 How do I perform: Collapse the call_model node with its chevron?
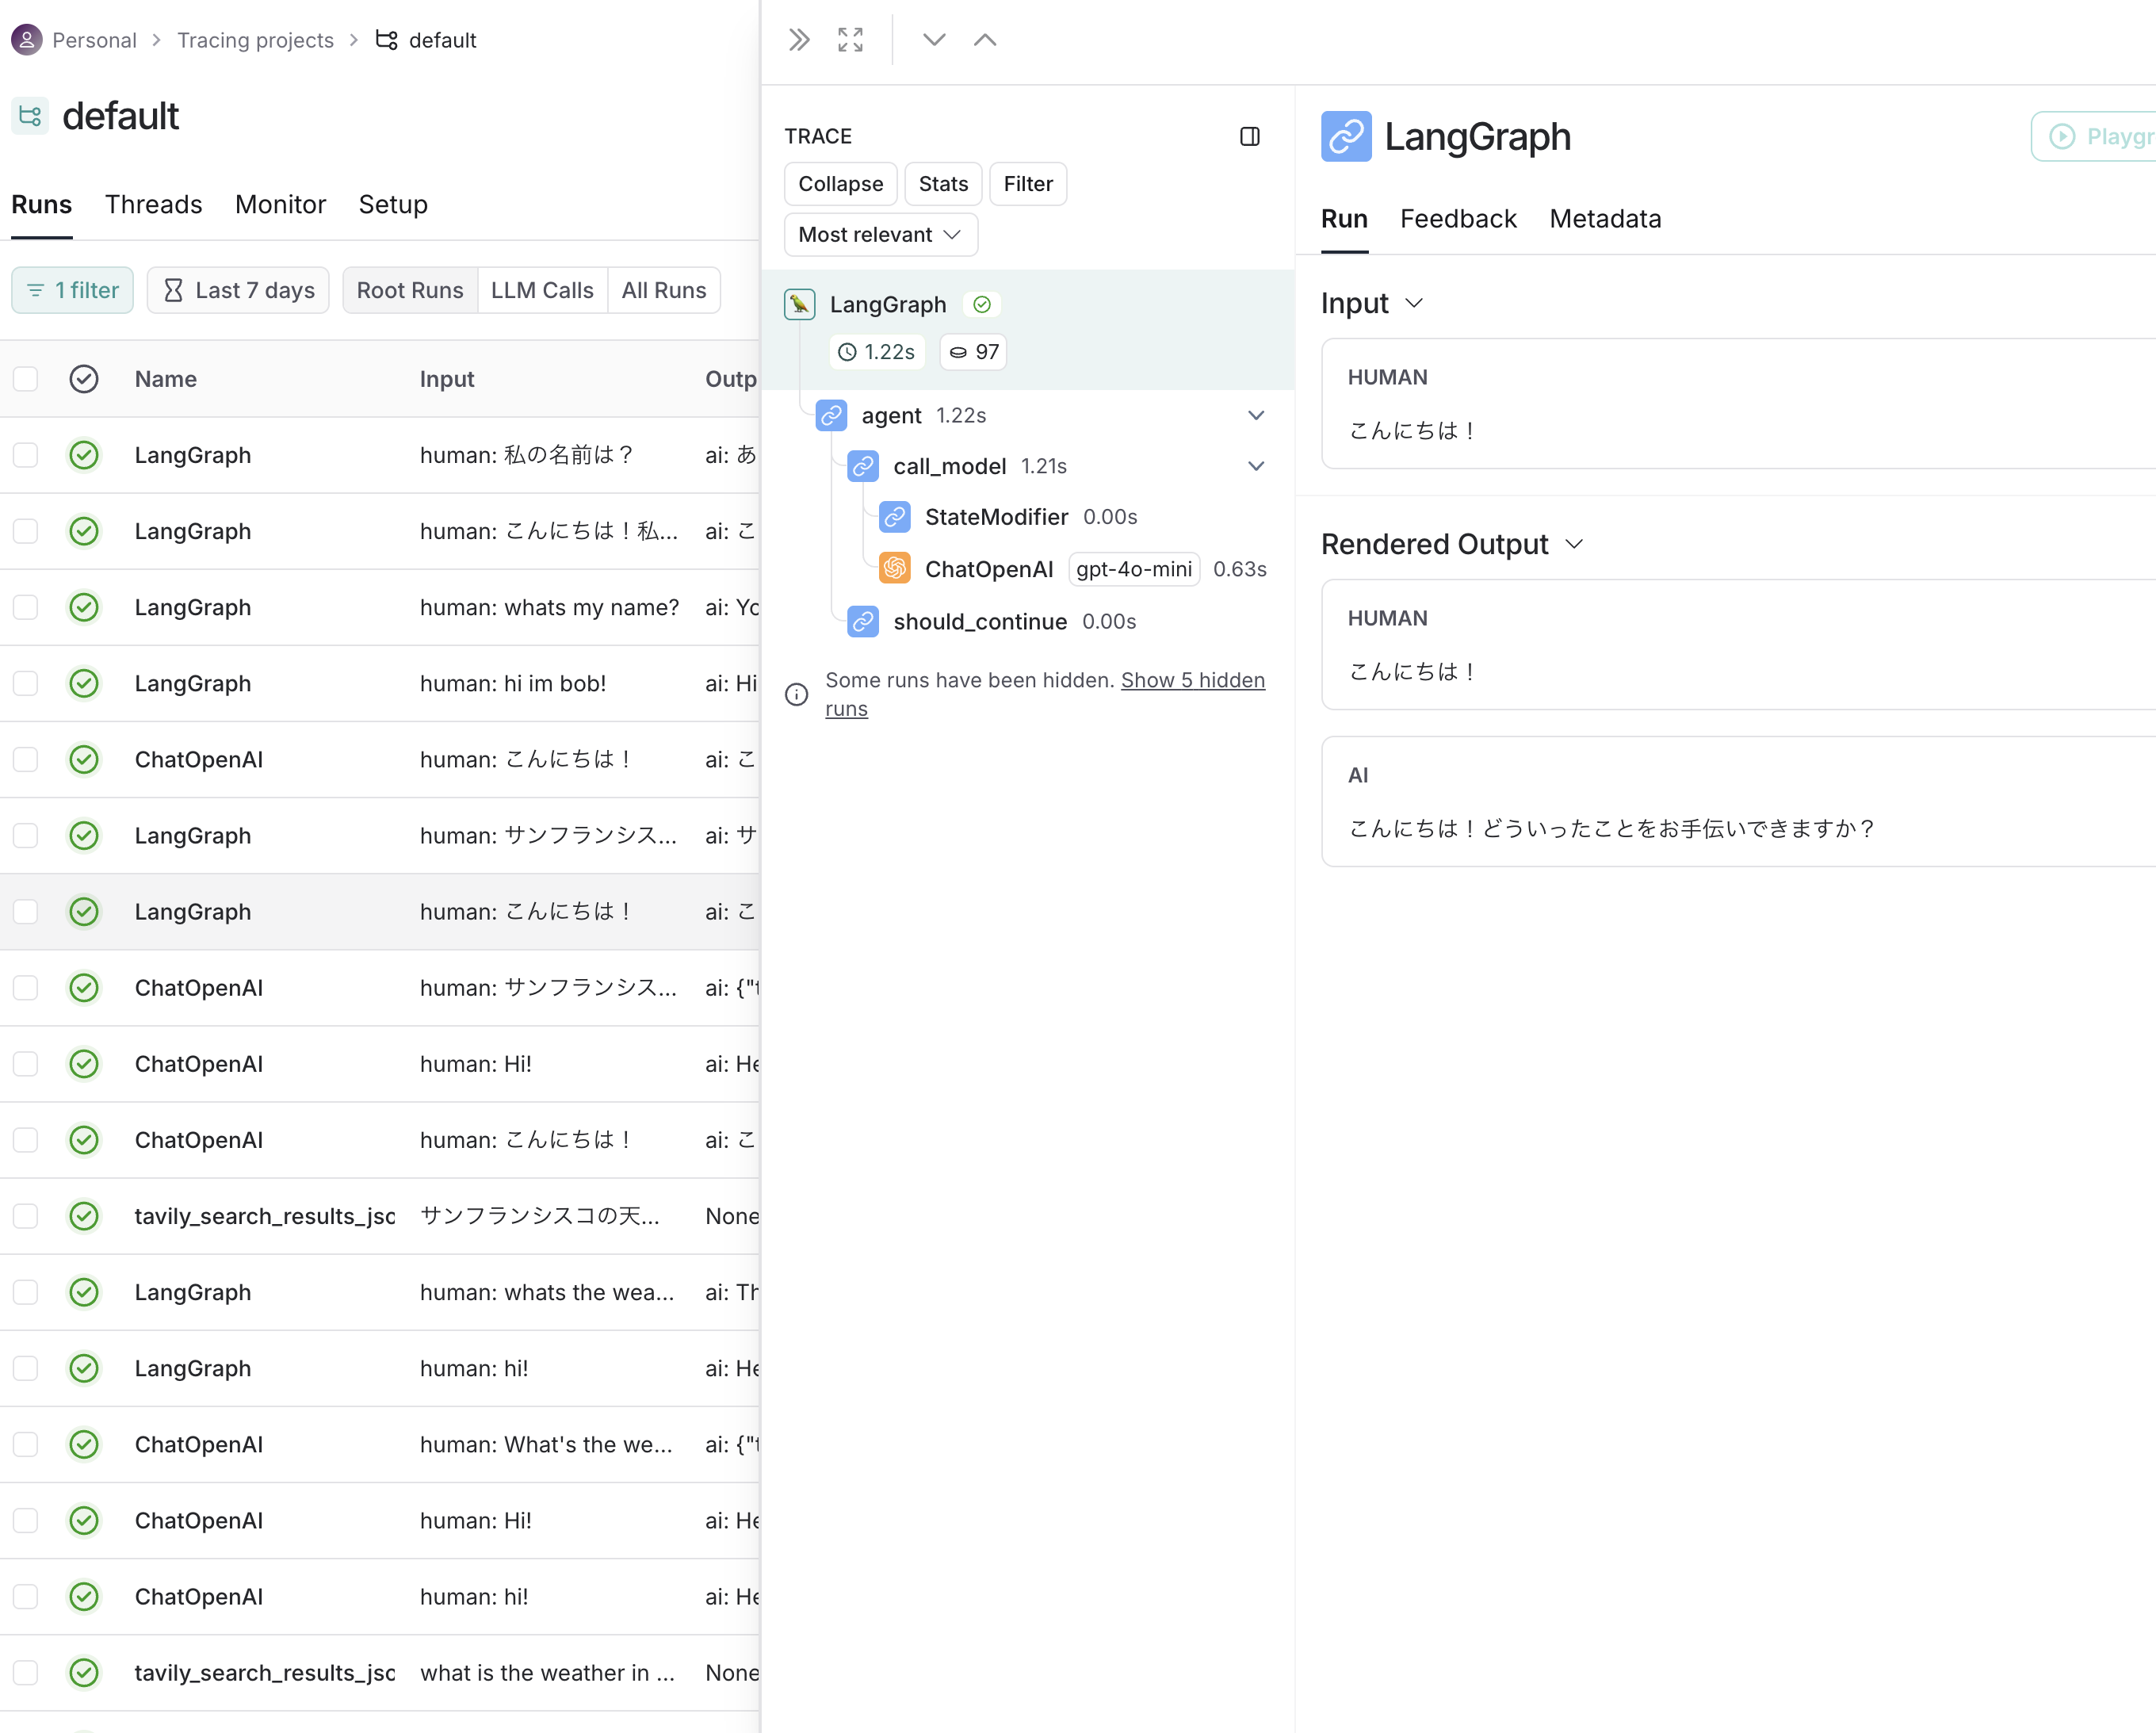pyautogui.click(x=1256, y=466)
